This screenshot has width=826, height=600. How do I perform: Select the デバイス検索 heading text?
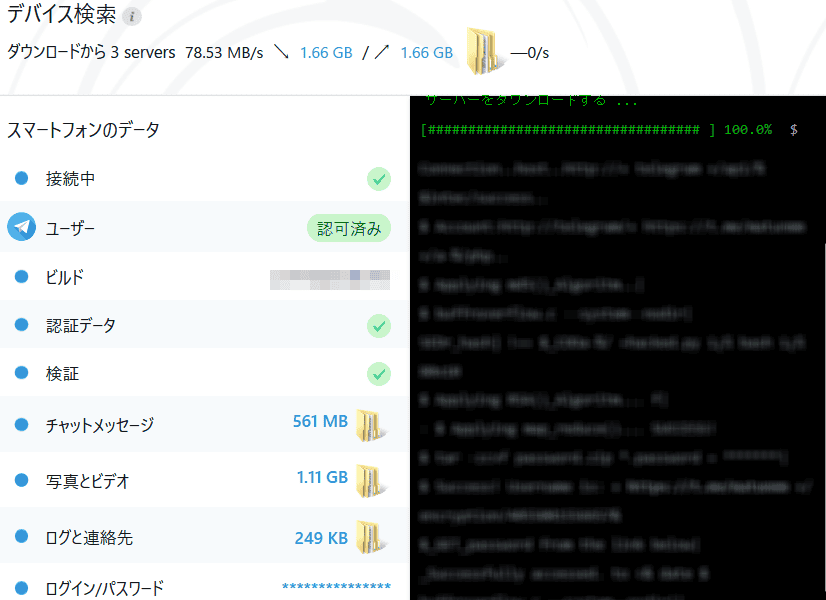[x=61, y=14]
